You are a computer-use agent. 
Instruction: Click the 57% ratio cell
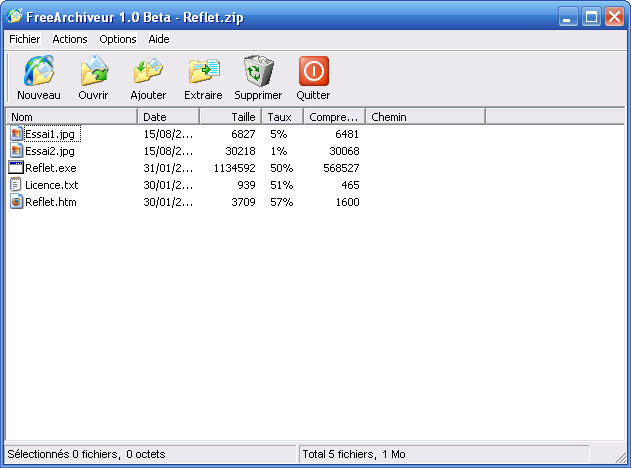click(x=282, y=202)
